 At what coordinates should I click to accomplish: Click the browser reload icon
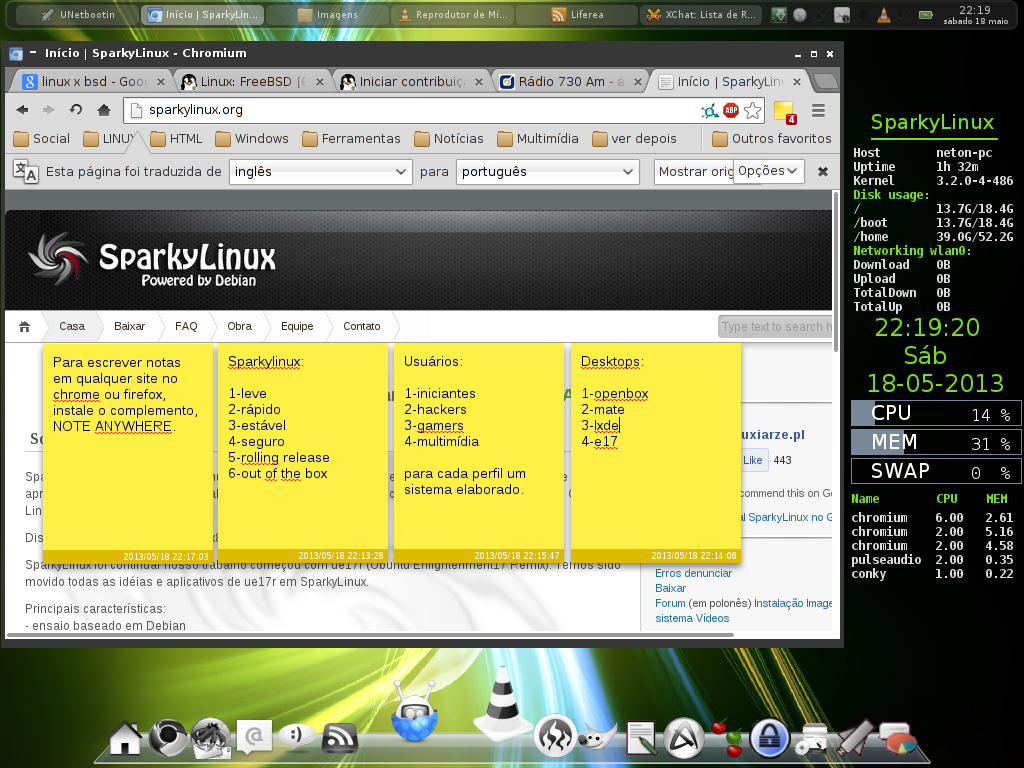tap(76, 110)
